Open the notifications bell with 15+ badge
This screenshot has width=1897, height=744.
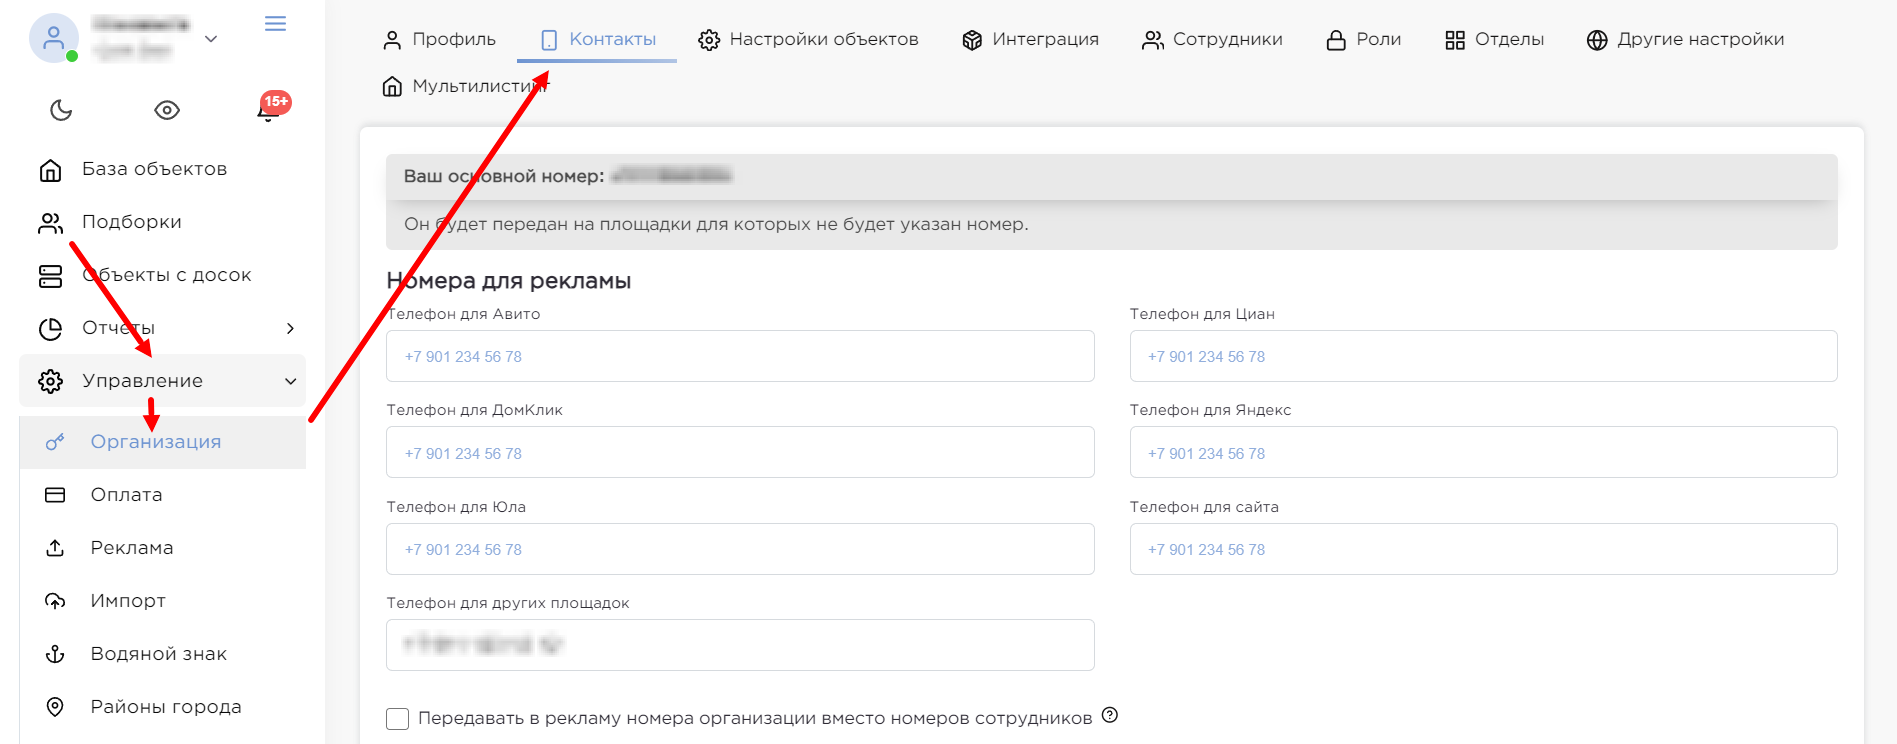pyautogui.click(x=268, y=110)
